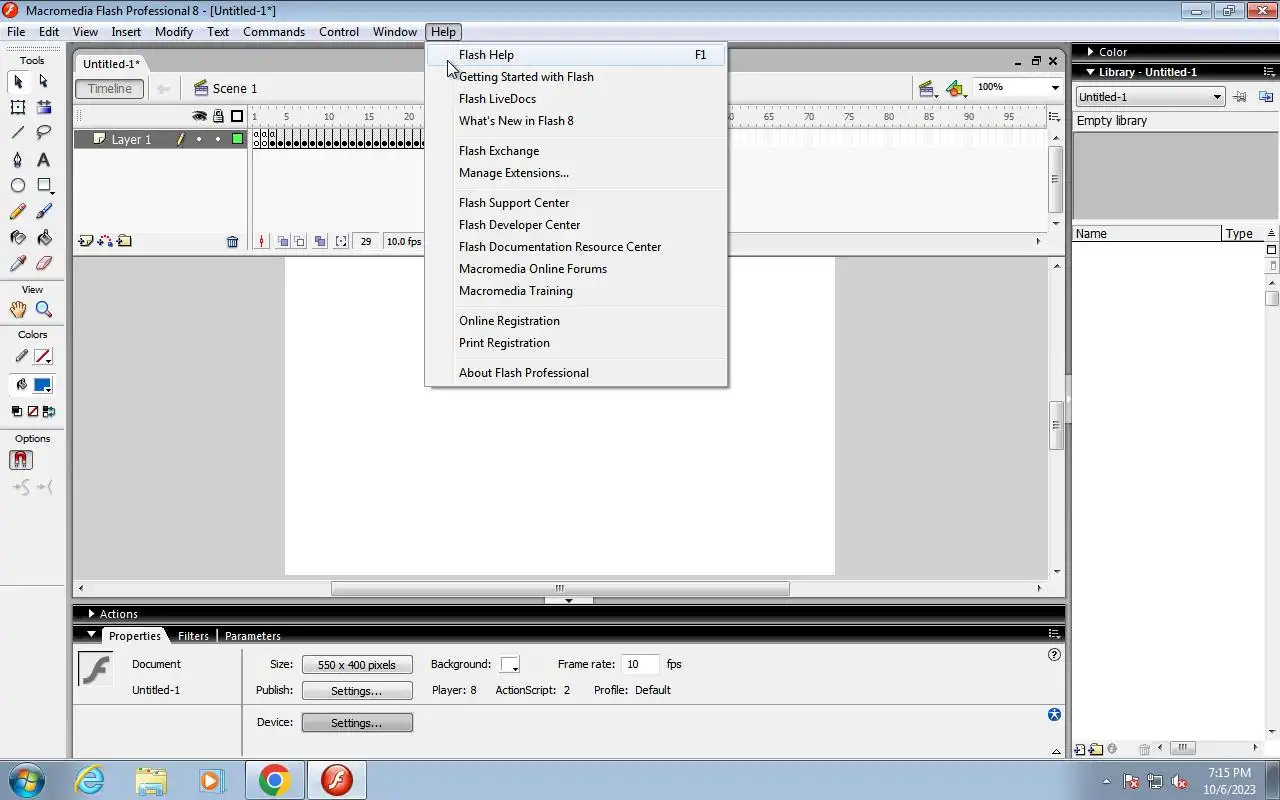The image size is (1280, 800).
Task: Choose Flash Help from Help menu
Action: pos(576,55)
